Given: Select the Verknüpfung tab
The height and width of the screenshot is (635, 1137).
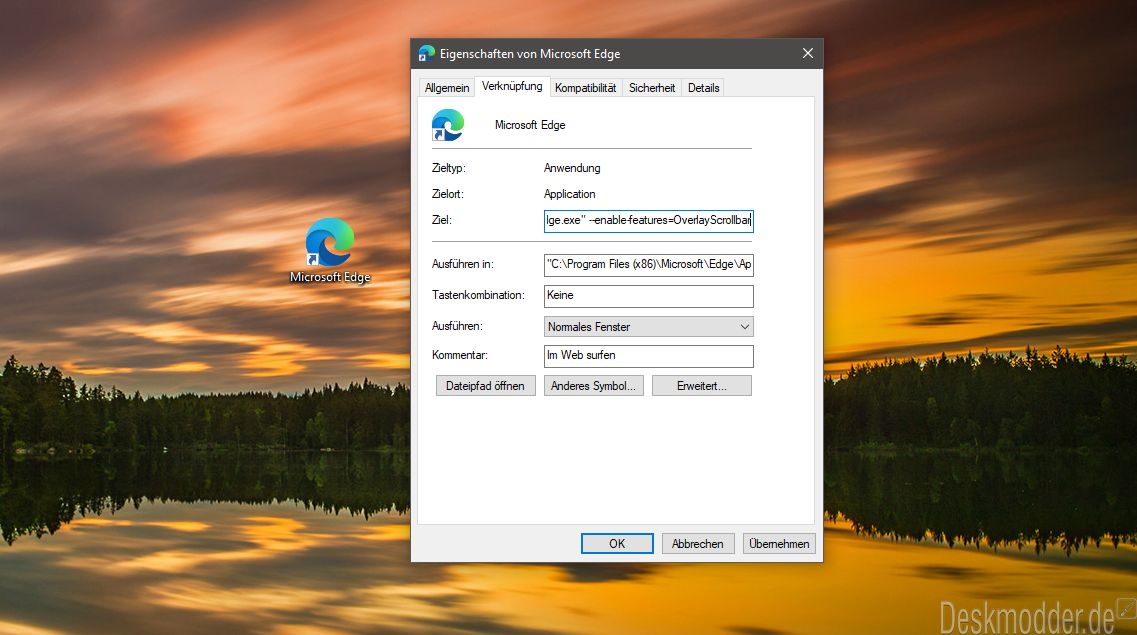Looking at the screenshot, I should click(x=512, y=86).
